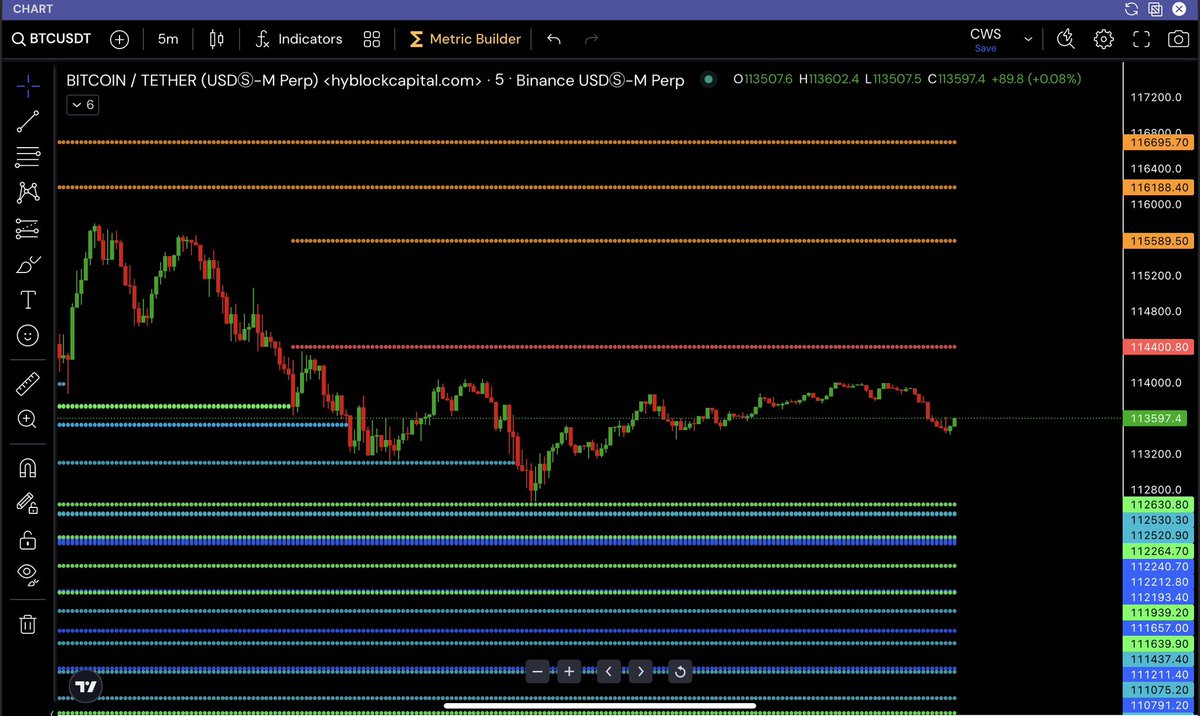
Task: Click the pop-out window icon in CHART header
Action: [x=1155, y=9]
